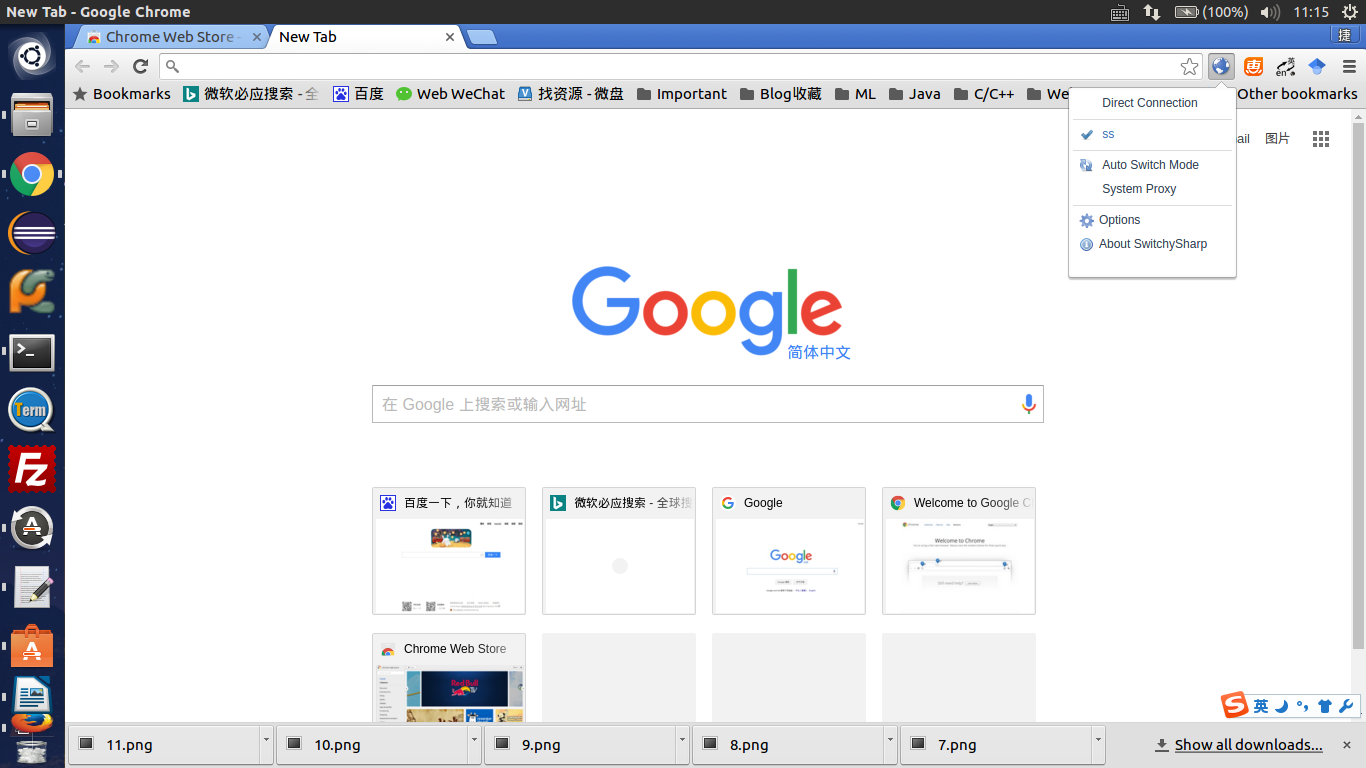Viewport: 1366px width, 768px height.
Task: Open the Chrome hamburger menu
Action: tap(1349, 66)
